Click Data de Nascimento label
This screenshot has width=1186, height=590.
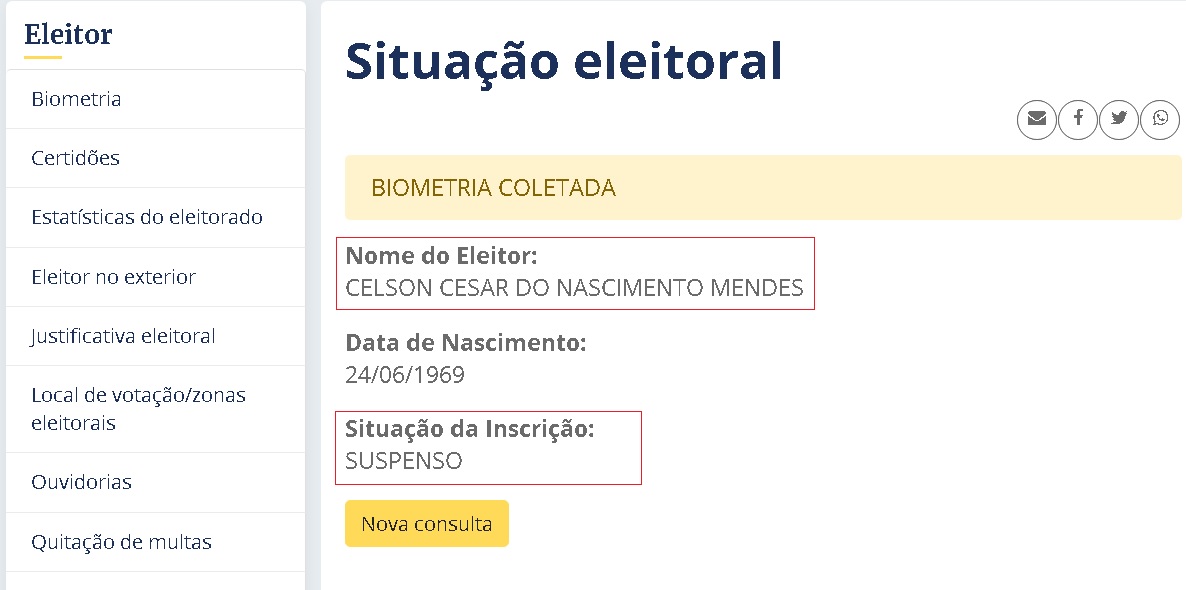coord(465,343)
